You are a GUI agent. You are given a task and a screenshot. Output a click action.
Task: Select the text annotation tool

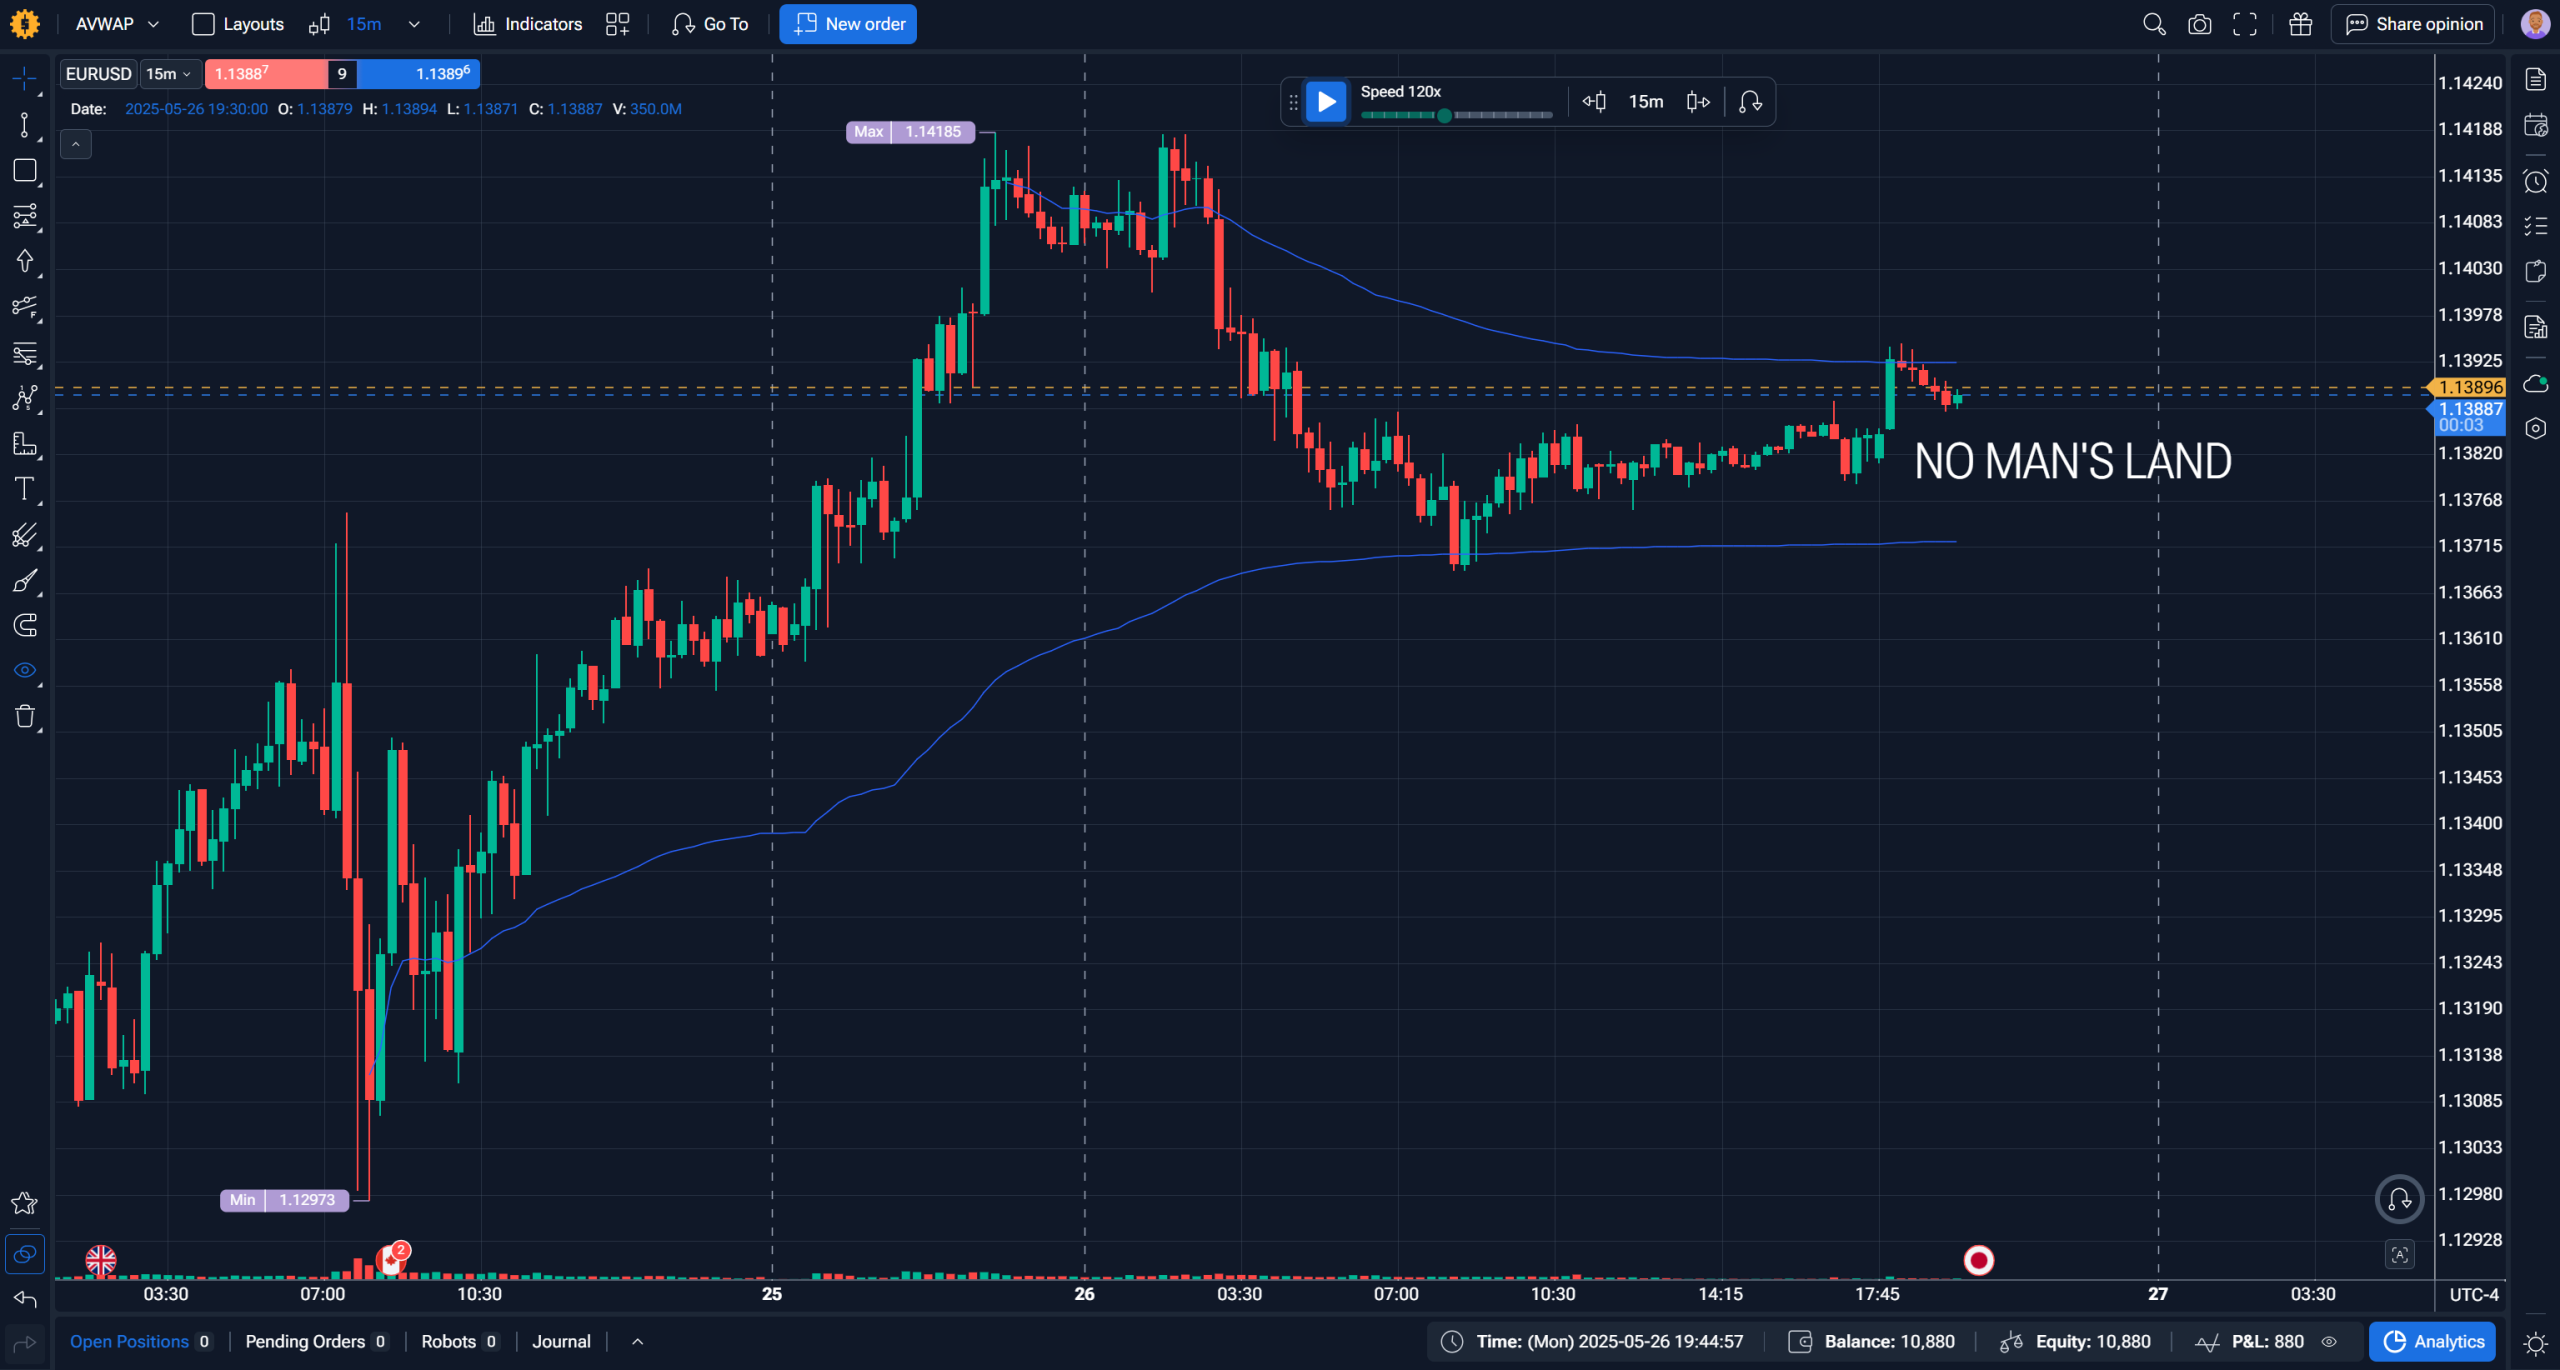point(25,489)
